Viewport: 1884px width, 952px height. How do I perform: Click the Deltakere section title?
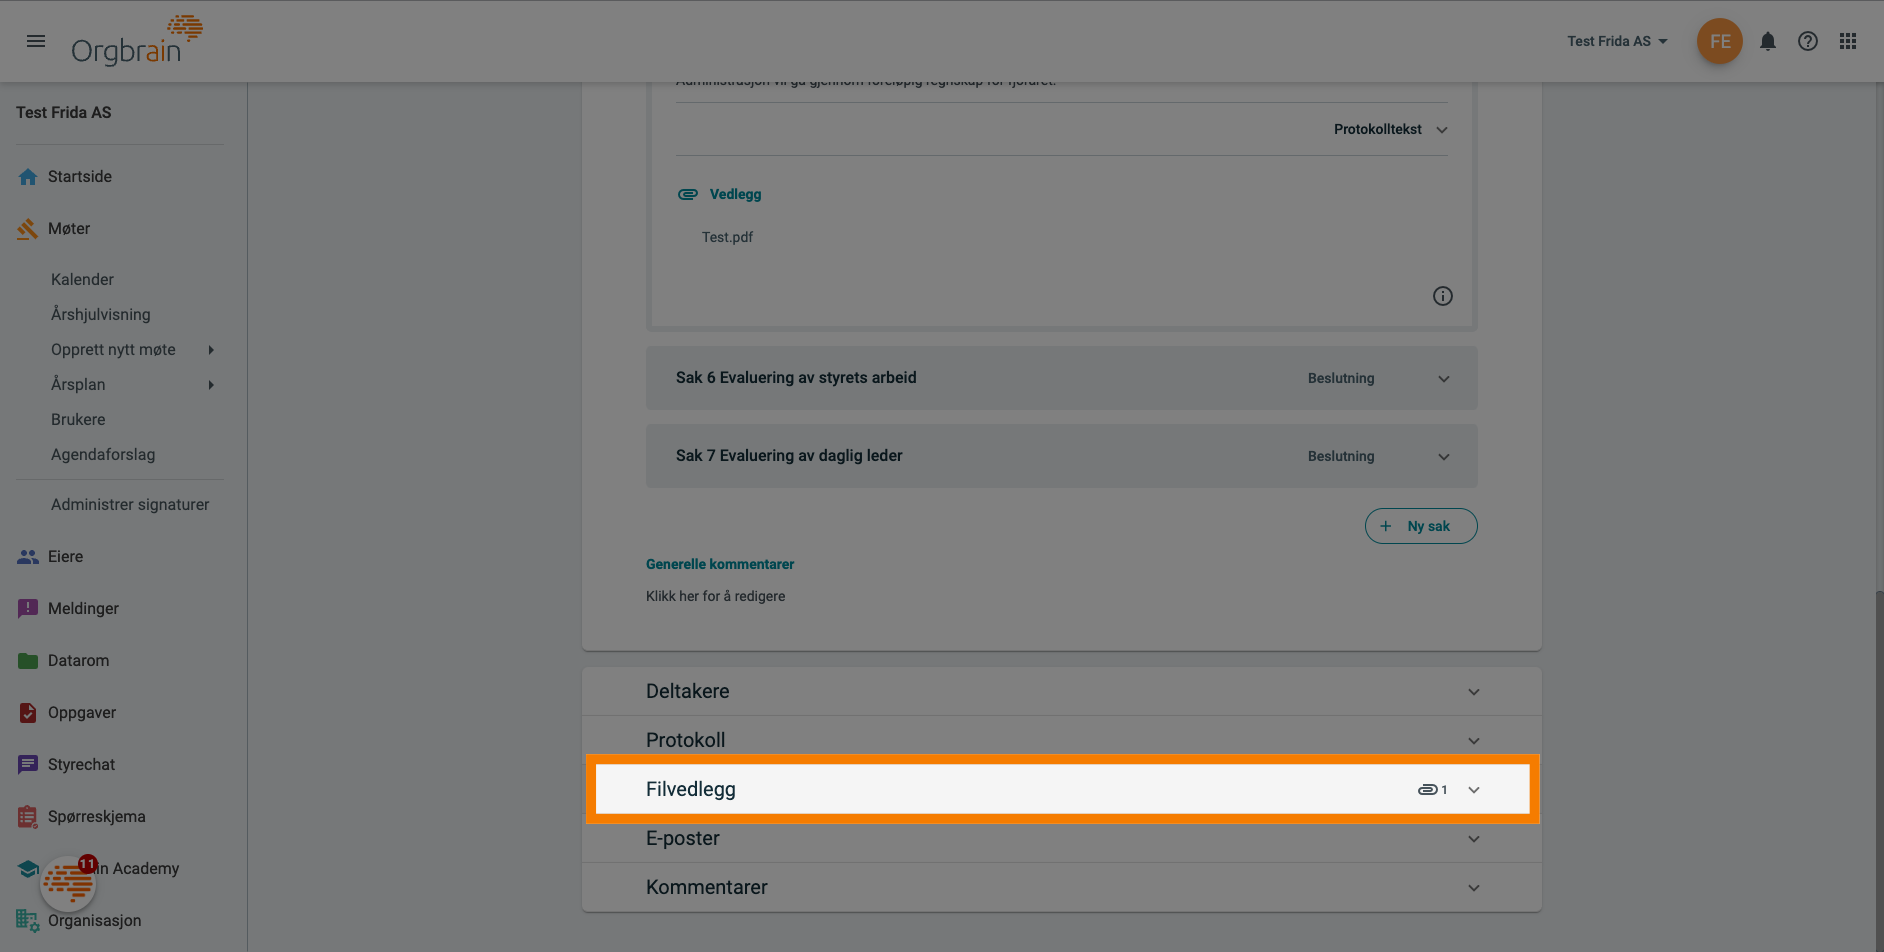pos(688,692)
